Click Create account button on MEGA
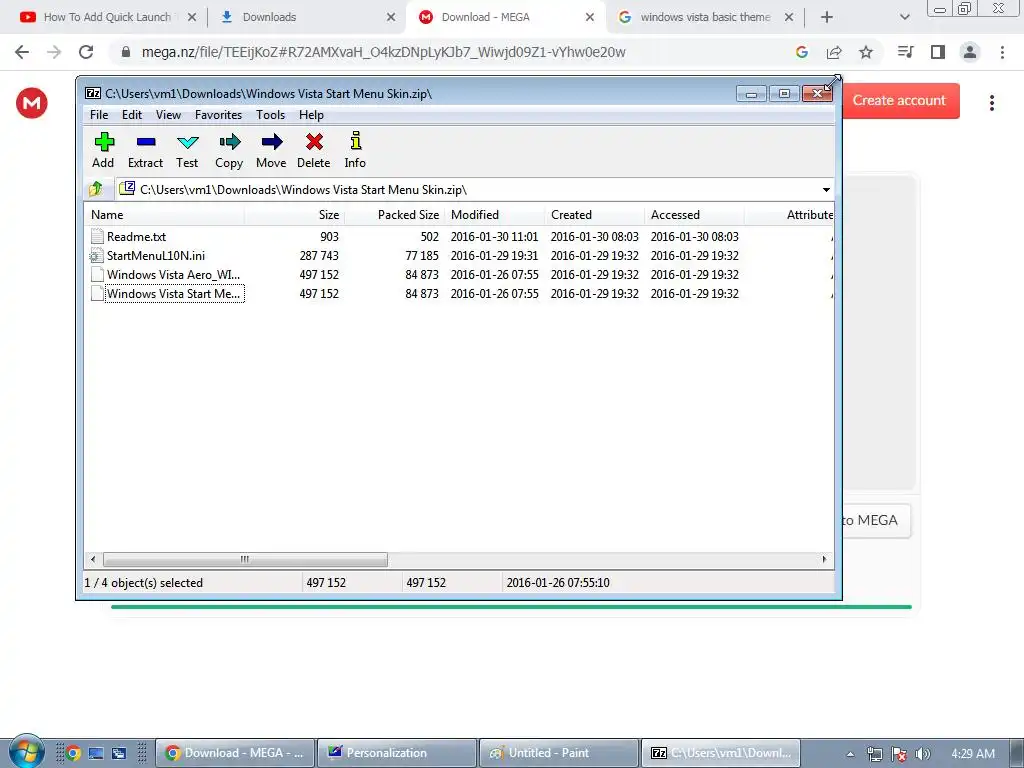 coord(901,101)
